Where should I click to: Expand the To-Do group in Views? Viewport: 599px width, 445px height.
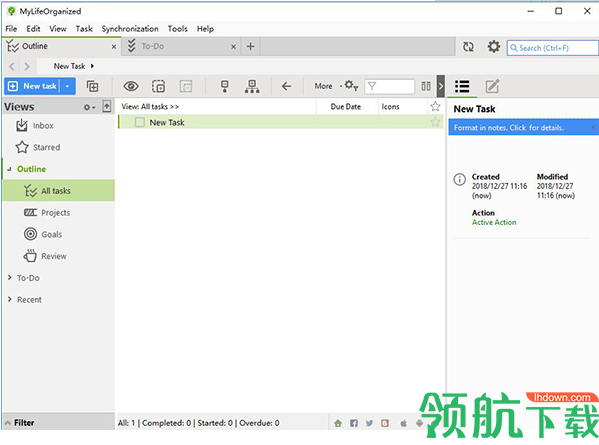[10, 278]
